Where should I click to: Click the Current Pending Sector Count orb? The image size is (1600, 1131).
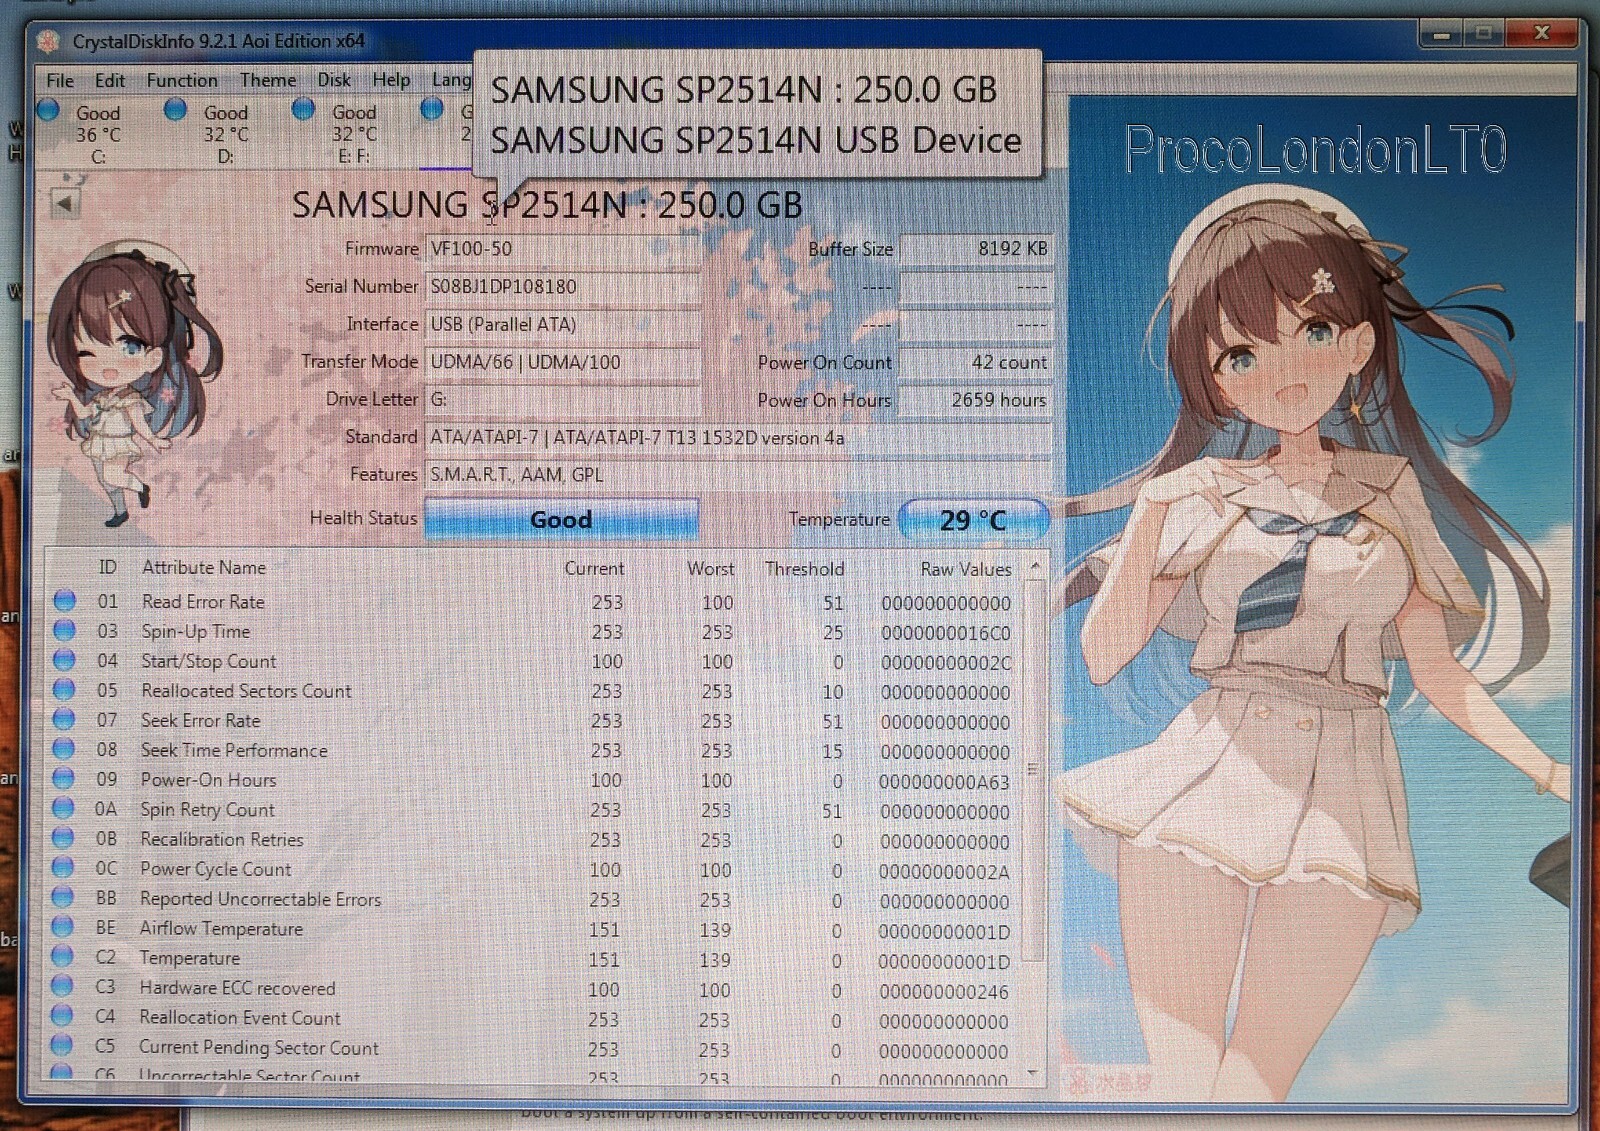(62, 1045)
